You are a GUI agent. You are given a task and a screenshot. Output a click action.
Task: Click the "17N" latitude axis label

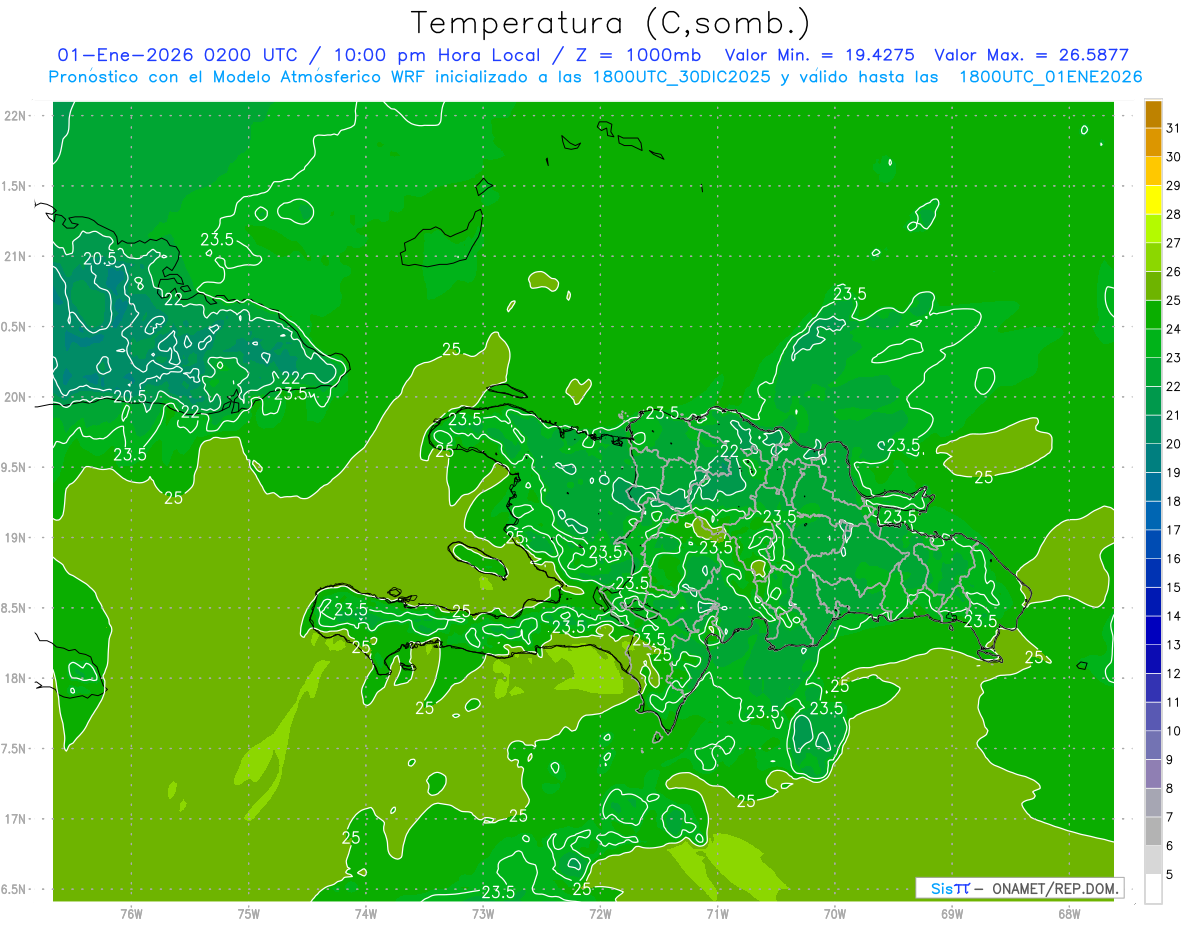(x=16, y=819)
